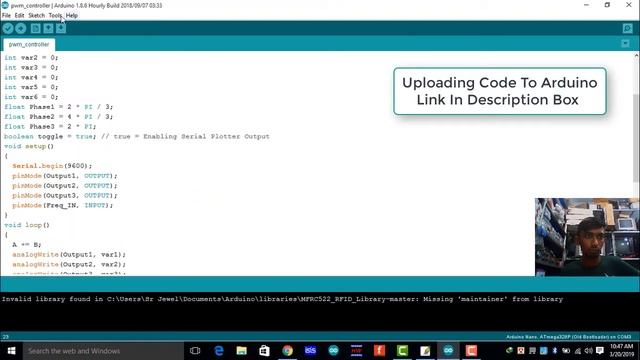
Task: Click the taskbar clock showing 10:47 AM
Action: pos(621,350)
